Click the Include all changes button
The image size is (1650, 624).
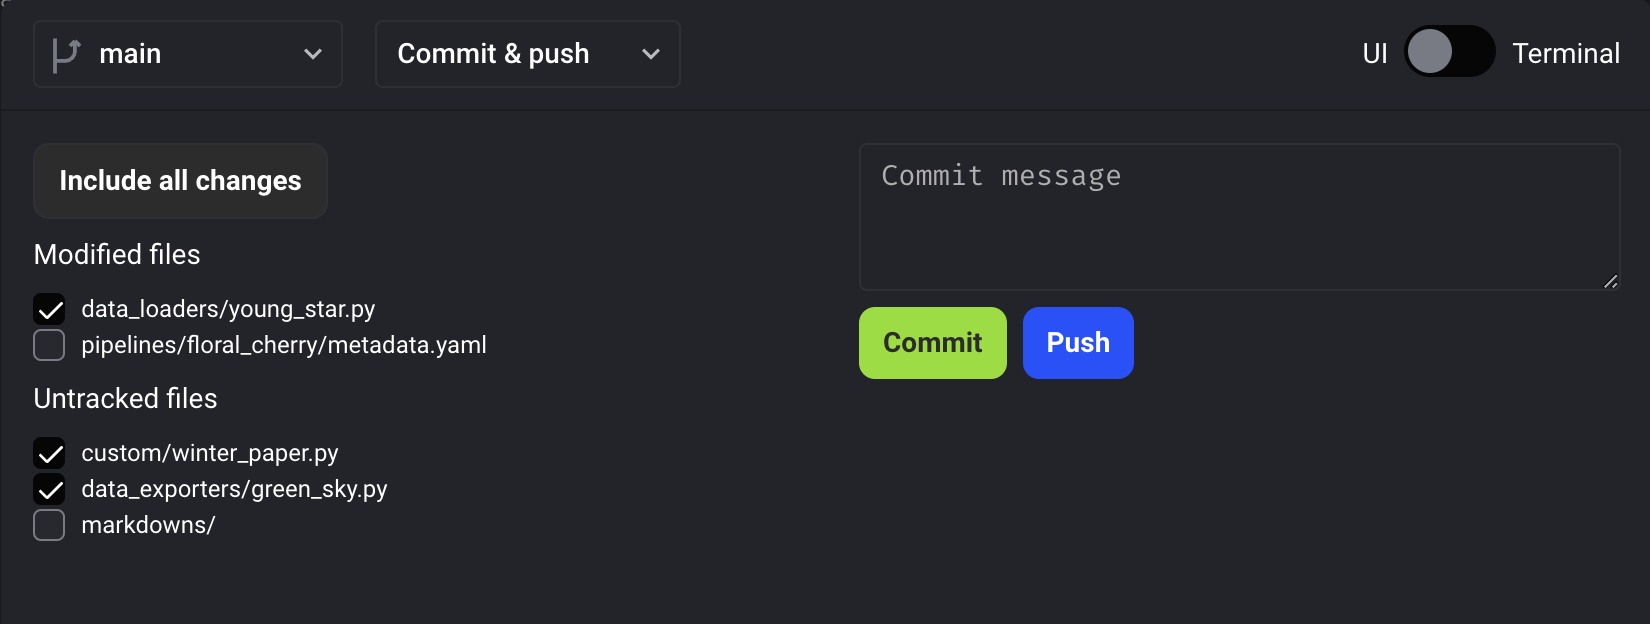click(x=180, y=181)
